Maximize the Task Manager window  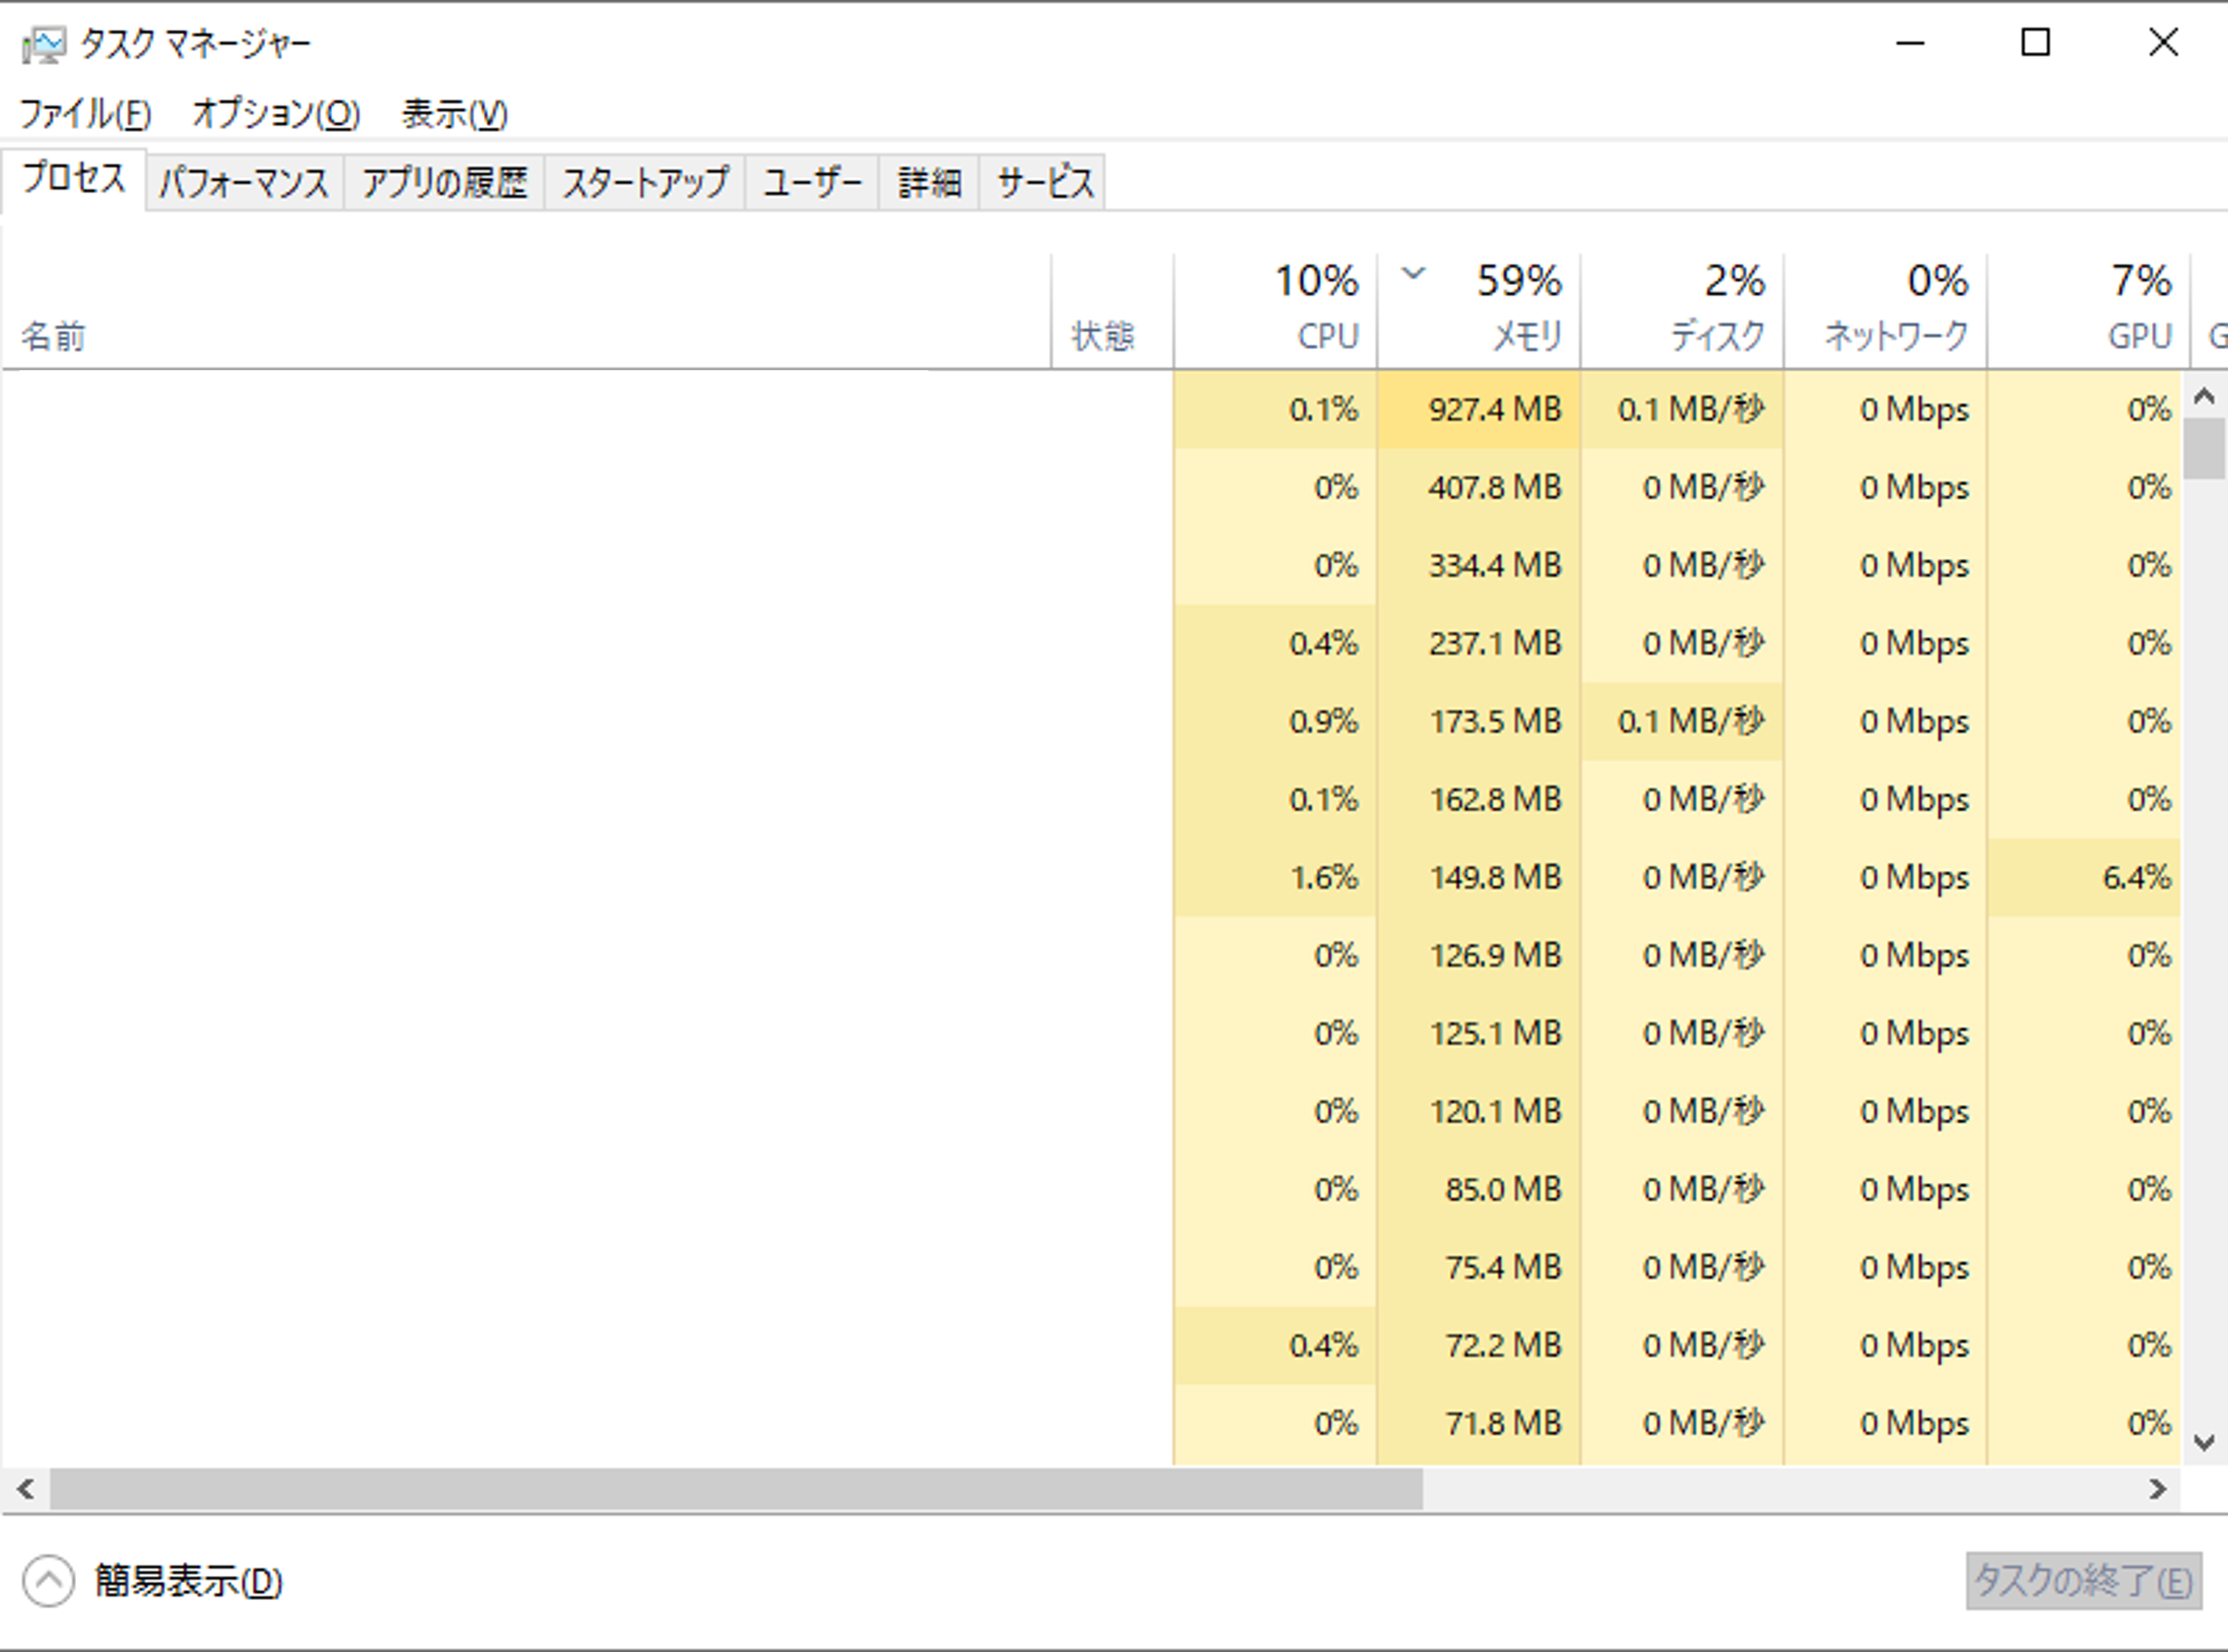tap(2035, 43)
